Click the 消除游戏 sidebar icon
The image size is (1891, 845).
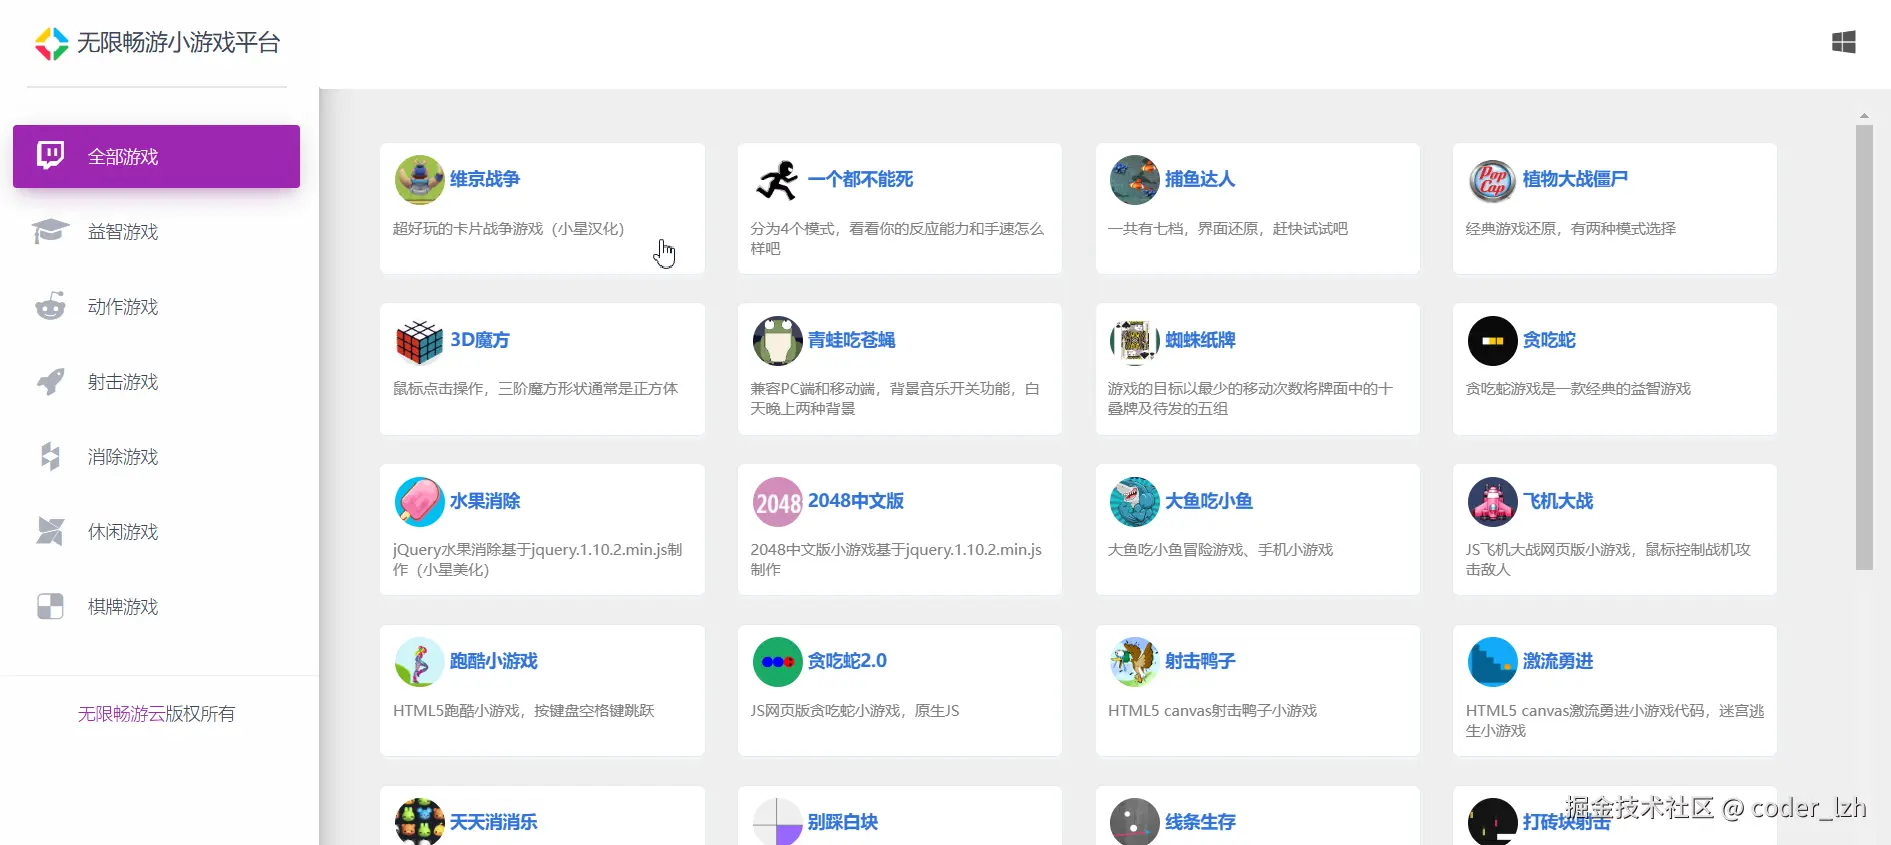coord(51,456)
